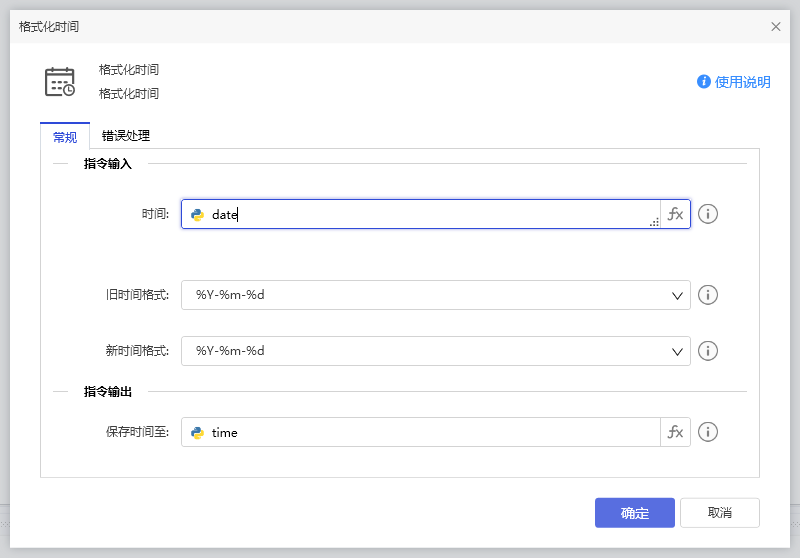
Task: Click the info icon beside 旧时间格式
Action: 708,295
